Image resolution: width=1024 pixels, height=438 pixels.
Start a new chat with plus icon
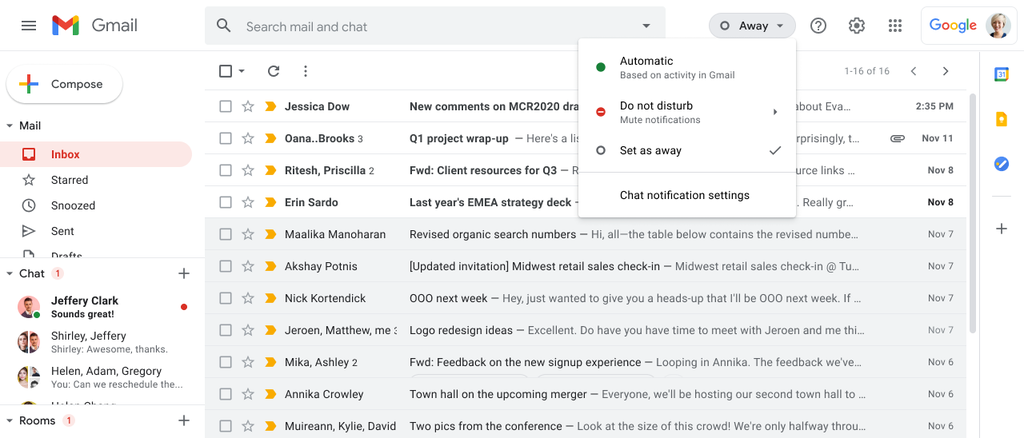tap(184, 274)
